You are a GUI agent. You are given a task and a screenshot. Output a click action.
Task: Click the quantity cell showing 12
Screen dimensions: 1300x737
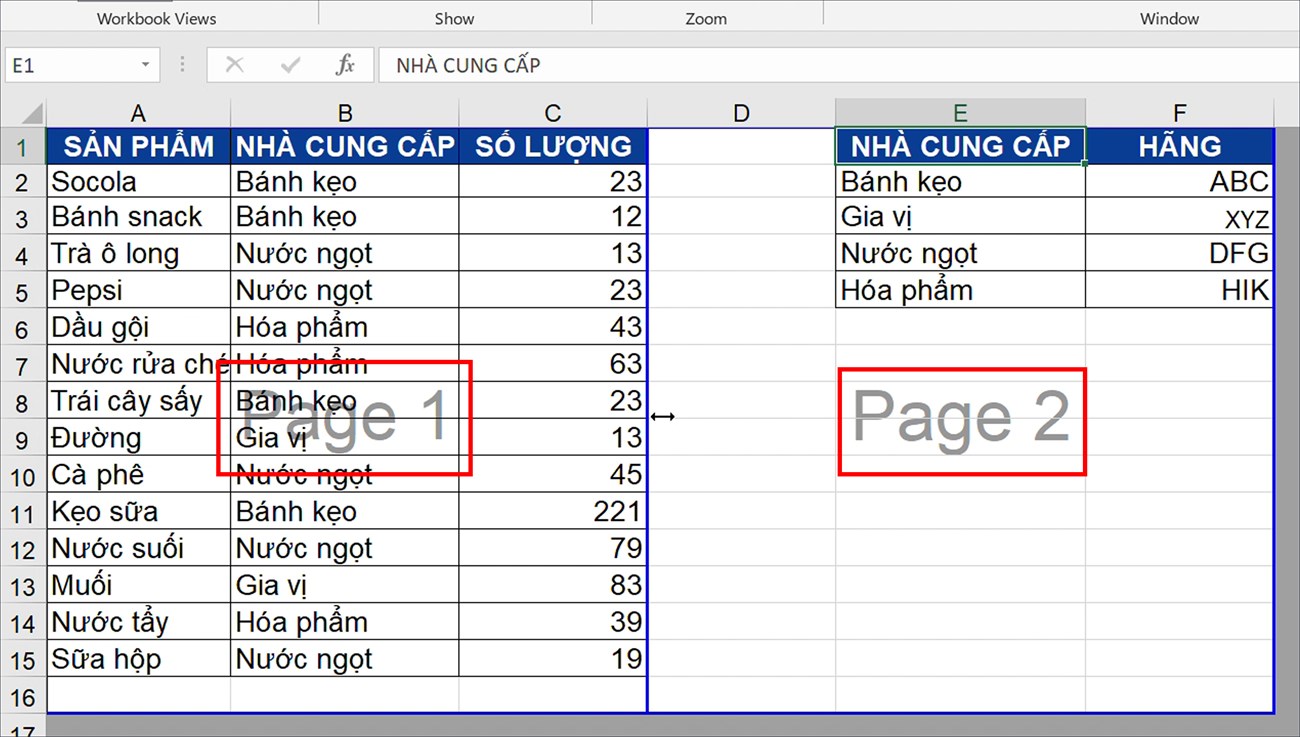[553, 217]
